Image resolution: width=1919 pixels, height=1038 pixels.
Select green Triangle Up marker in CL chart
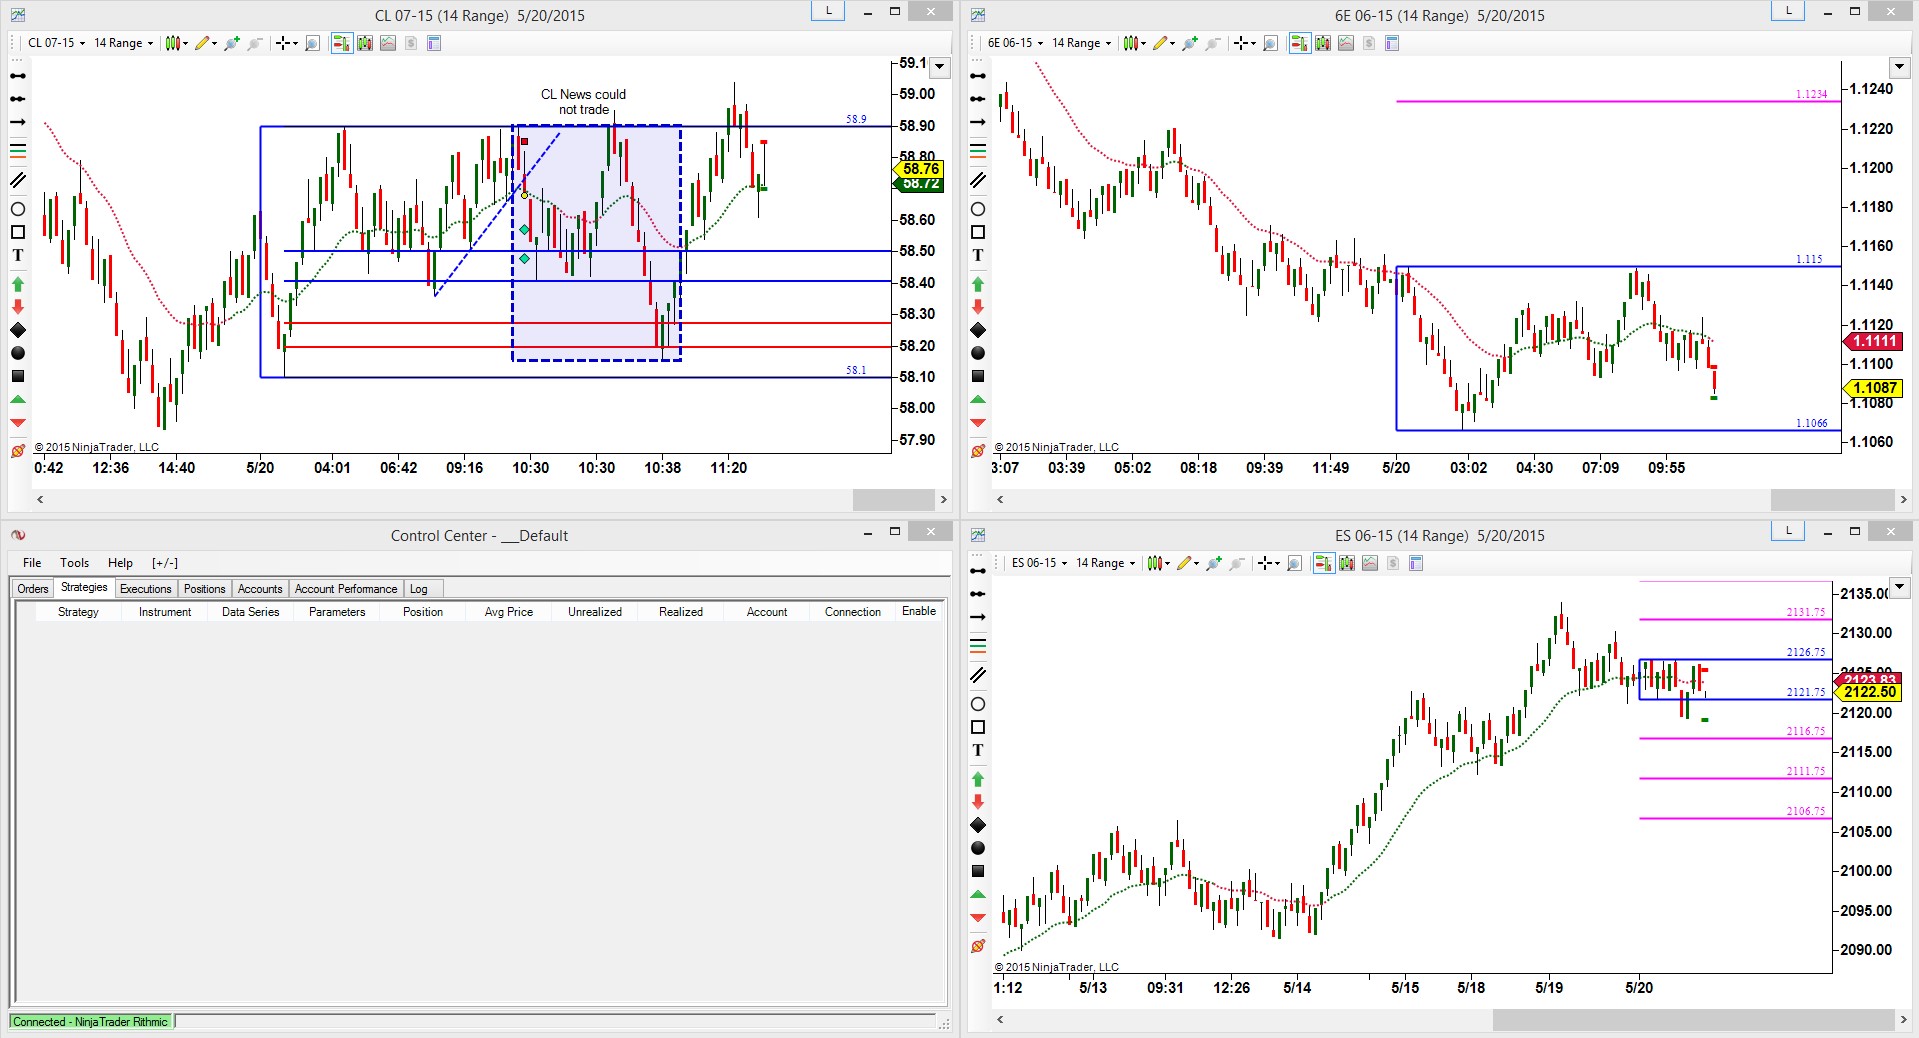click(18, 399)
